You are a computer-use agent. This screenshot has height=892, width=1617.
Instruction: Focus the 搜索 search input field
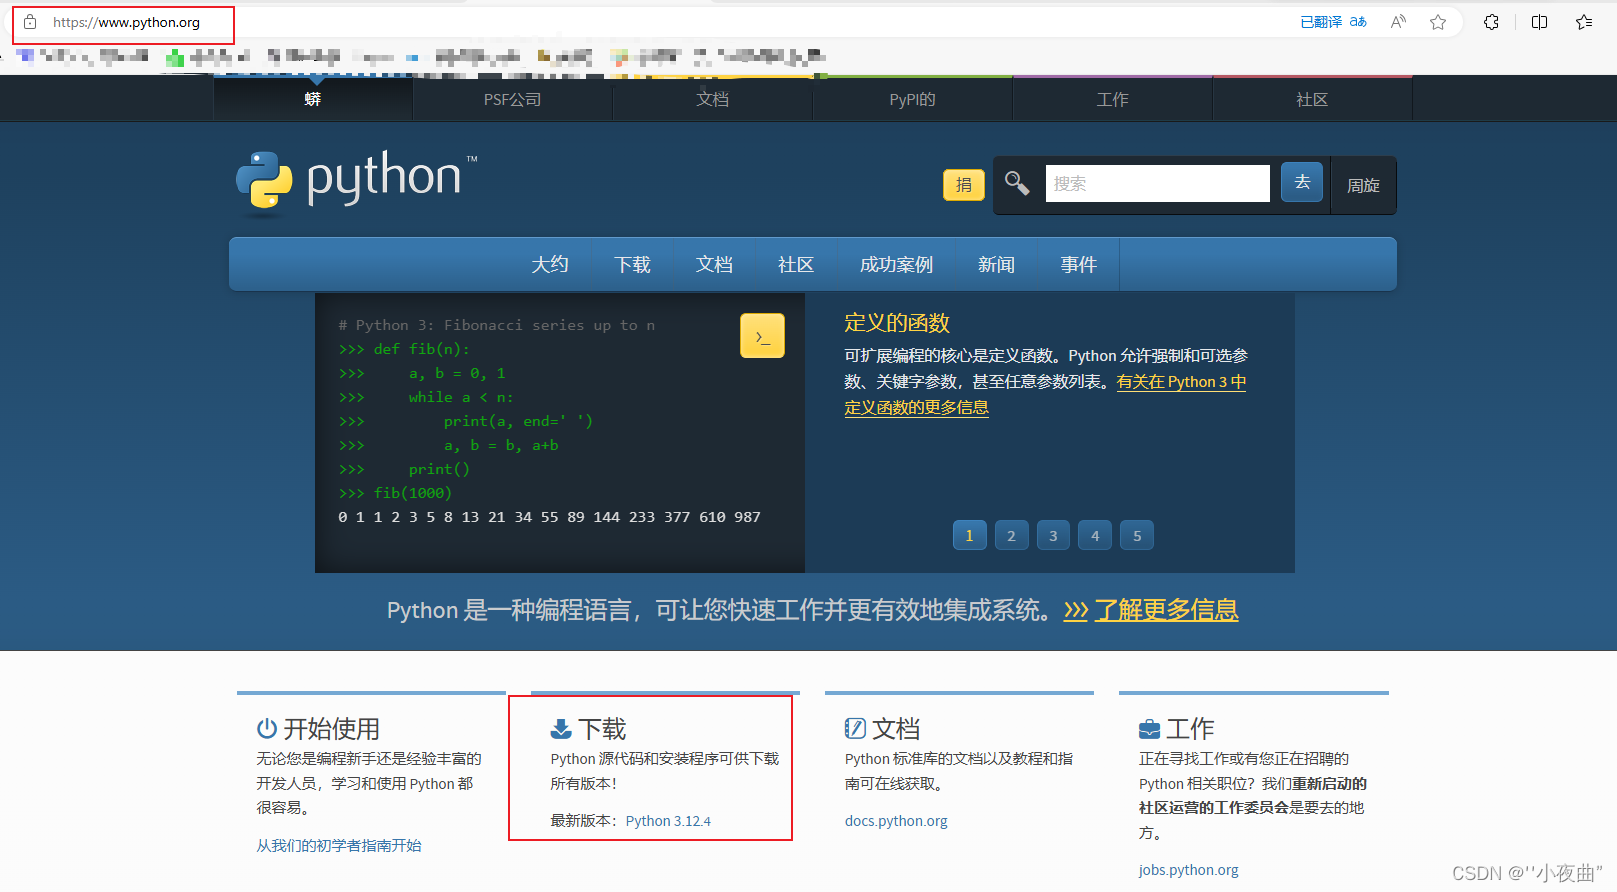pyautogui.click(x=1157, y=184)
